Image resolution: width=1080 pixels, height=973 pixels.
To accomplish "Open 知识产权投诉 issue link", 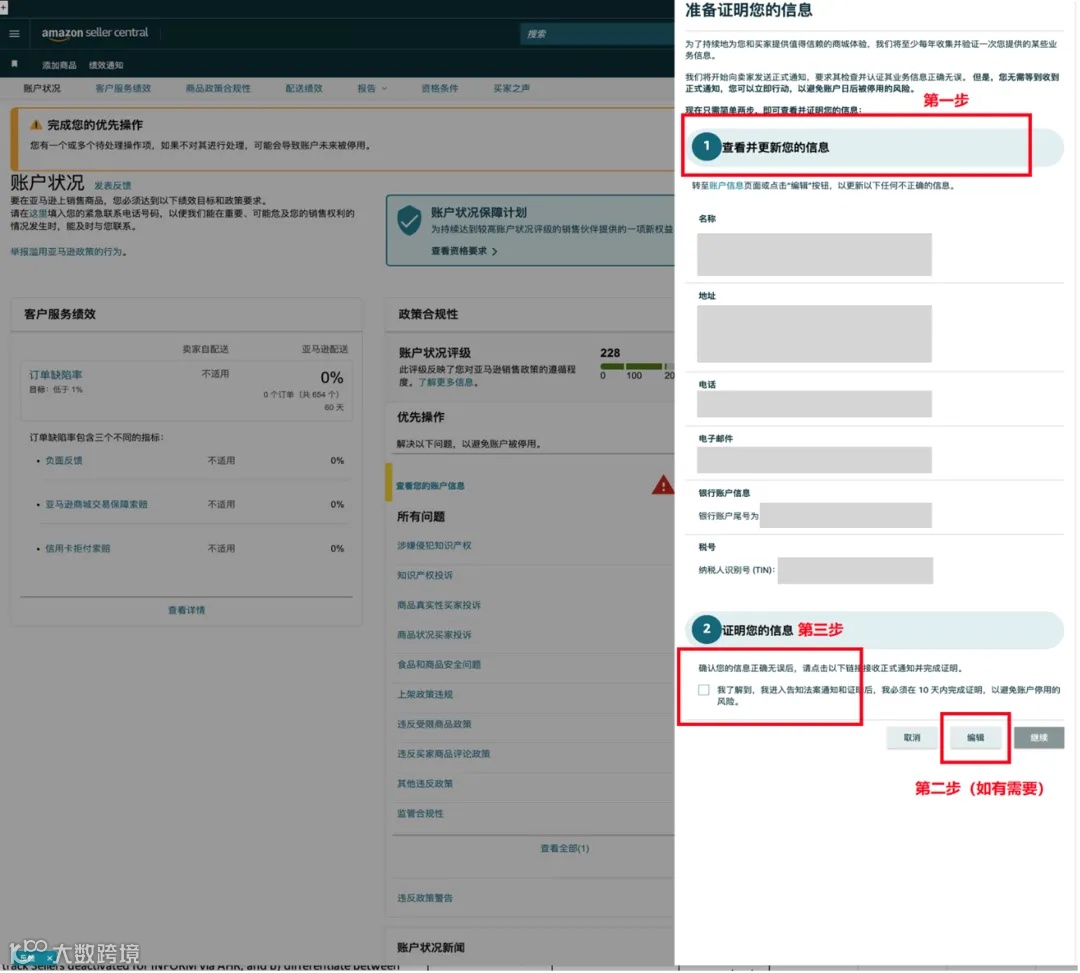I will 425,576.
